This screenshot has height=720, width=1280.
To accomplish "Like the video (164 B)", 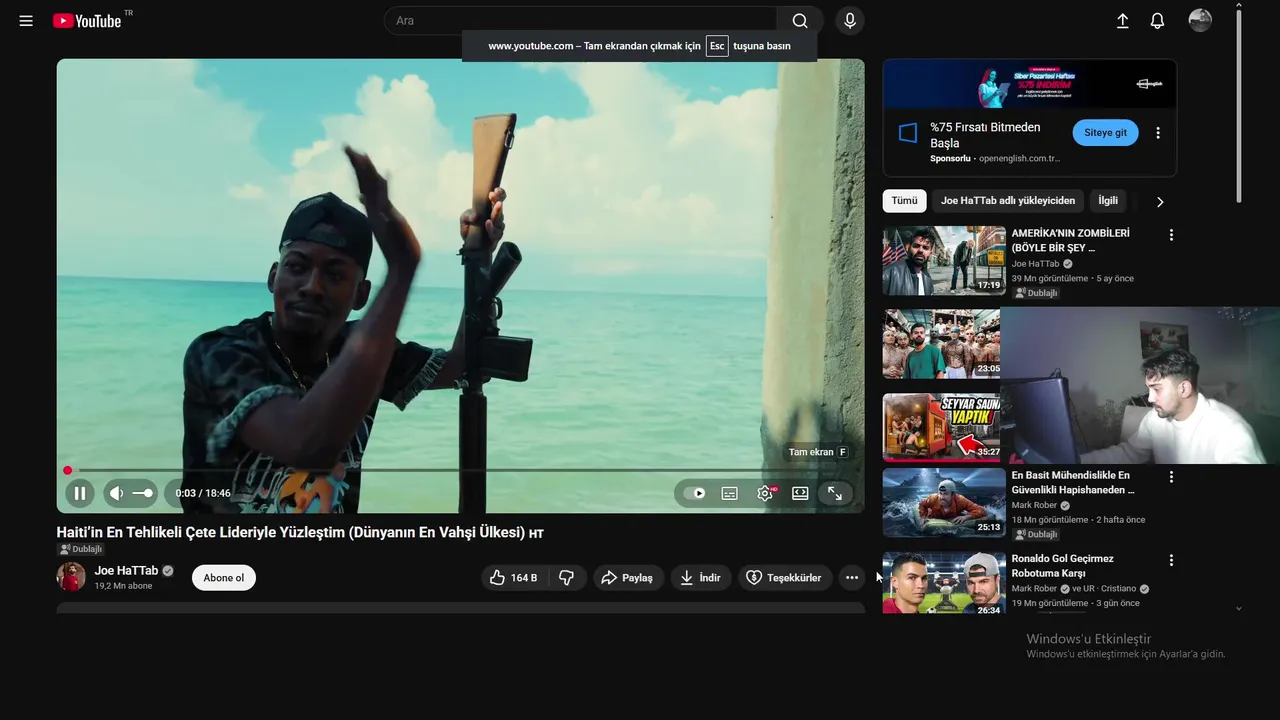I will (x=514, y=578).
